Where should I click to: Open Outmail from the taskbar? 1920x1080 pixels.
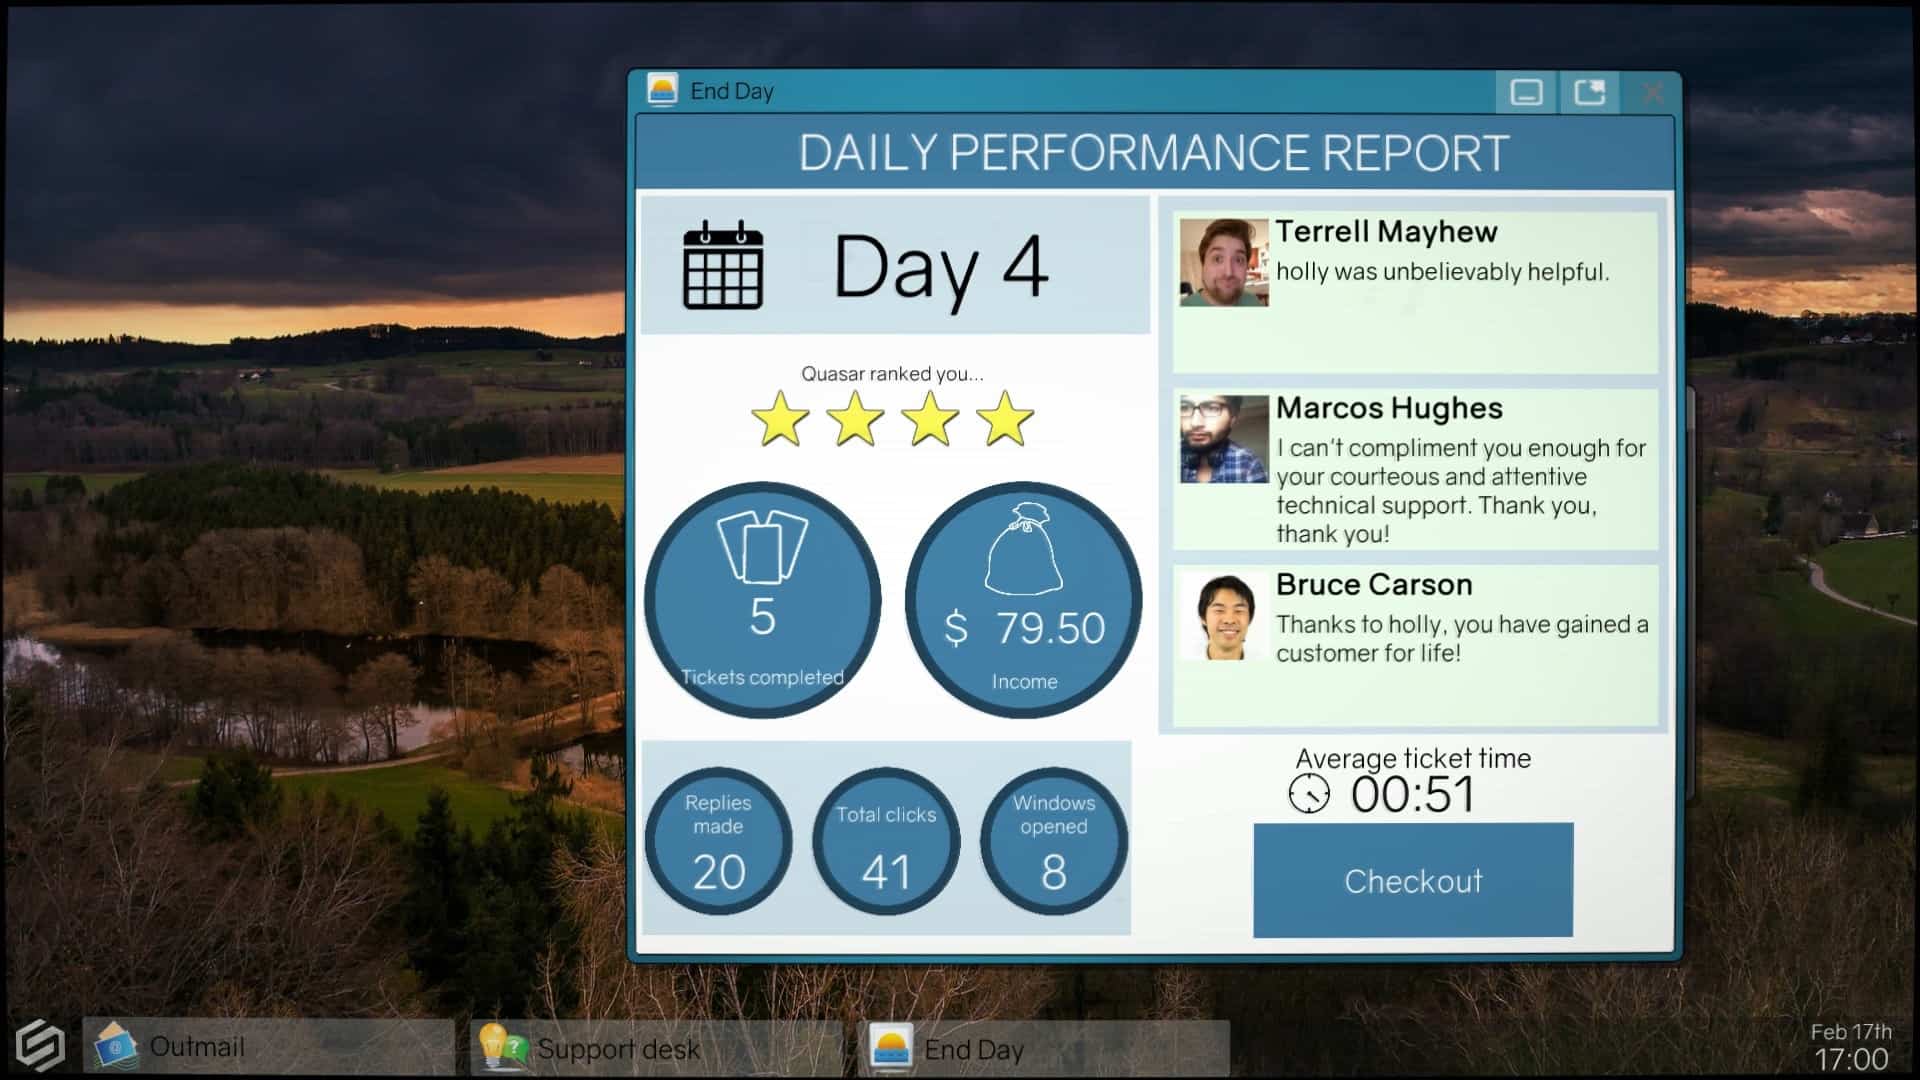(268, 1047)
